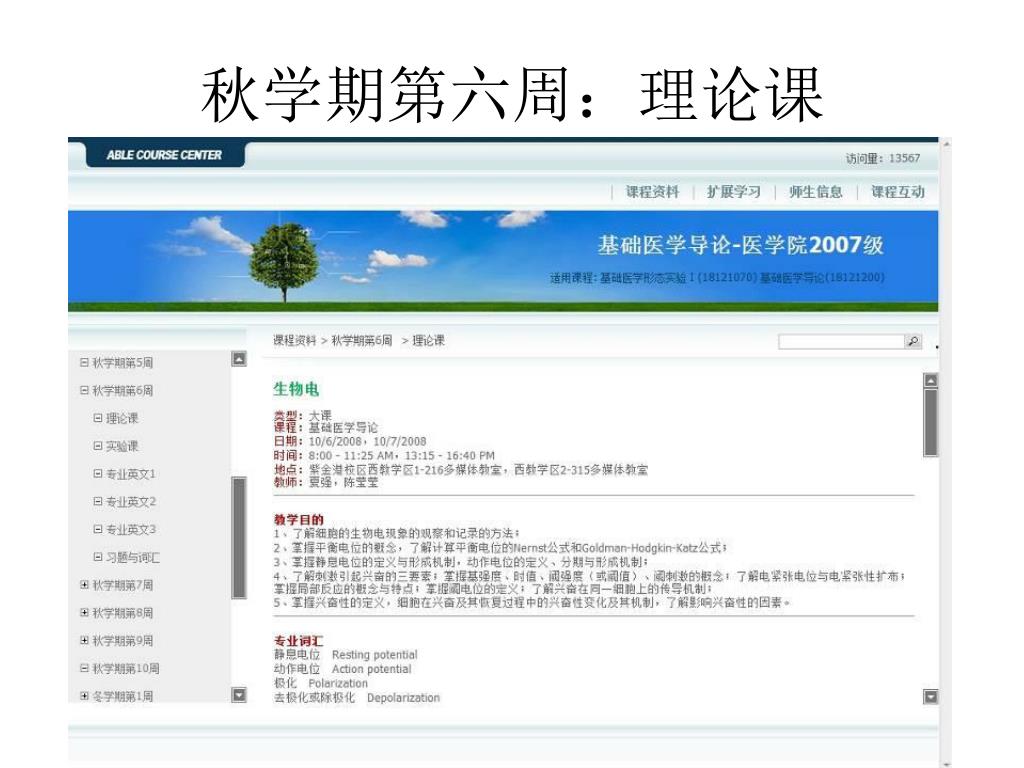Collapse the 秋学期第6周 tree node
The height and width of the screenshot is (768, 1024).
pos(84,390)
